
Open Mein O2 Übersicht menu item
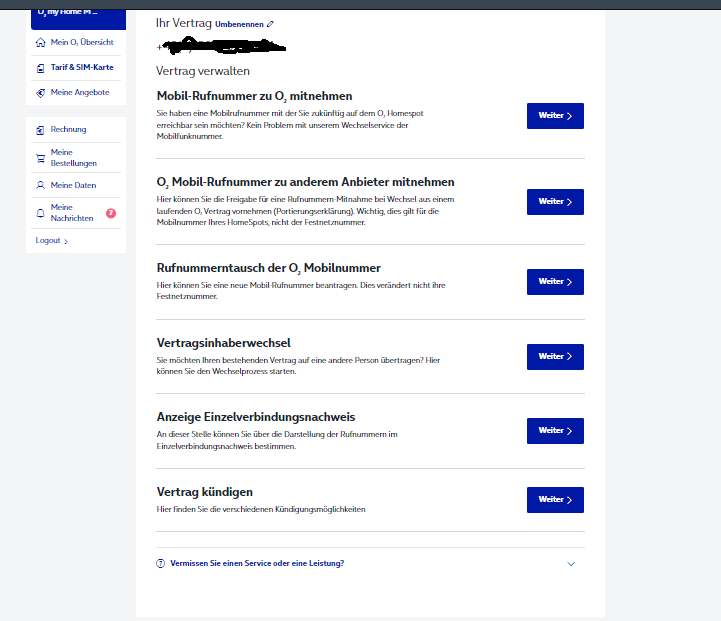pyautogui.click(x=76, y=42)
